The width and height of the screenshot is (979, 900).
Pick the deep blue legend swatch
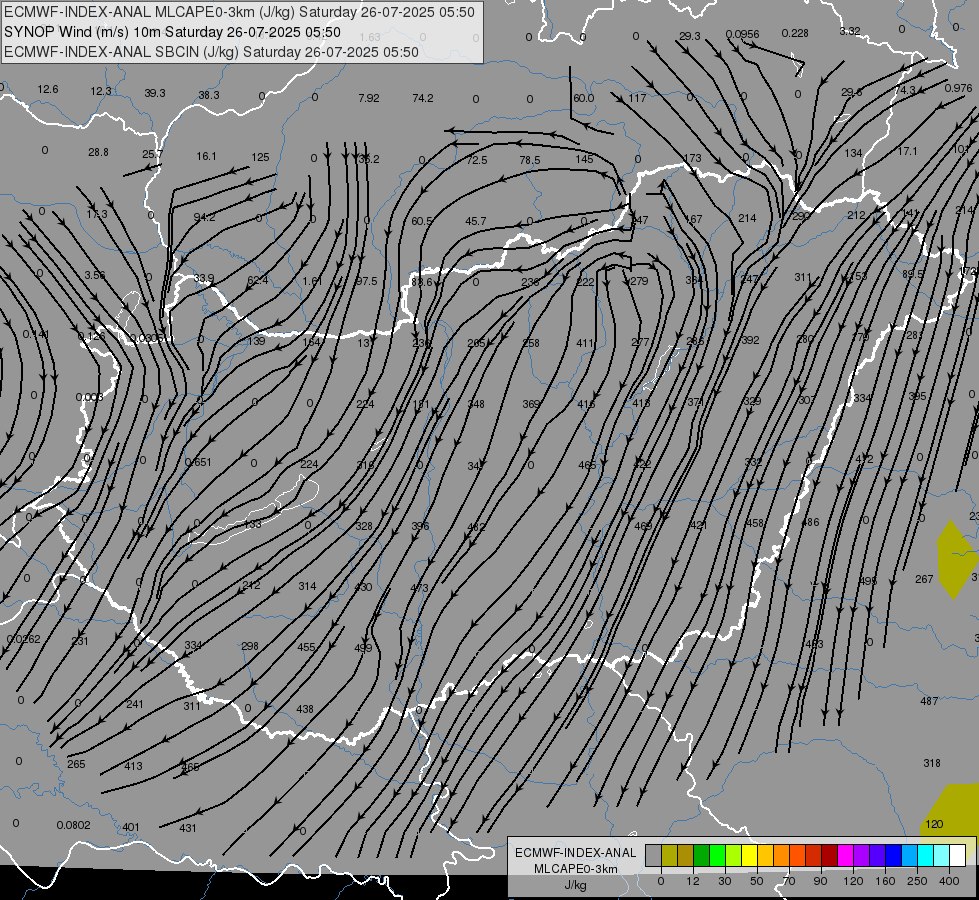(x=894, y=855)
